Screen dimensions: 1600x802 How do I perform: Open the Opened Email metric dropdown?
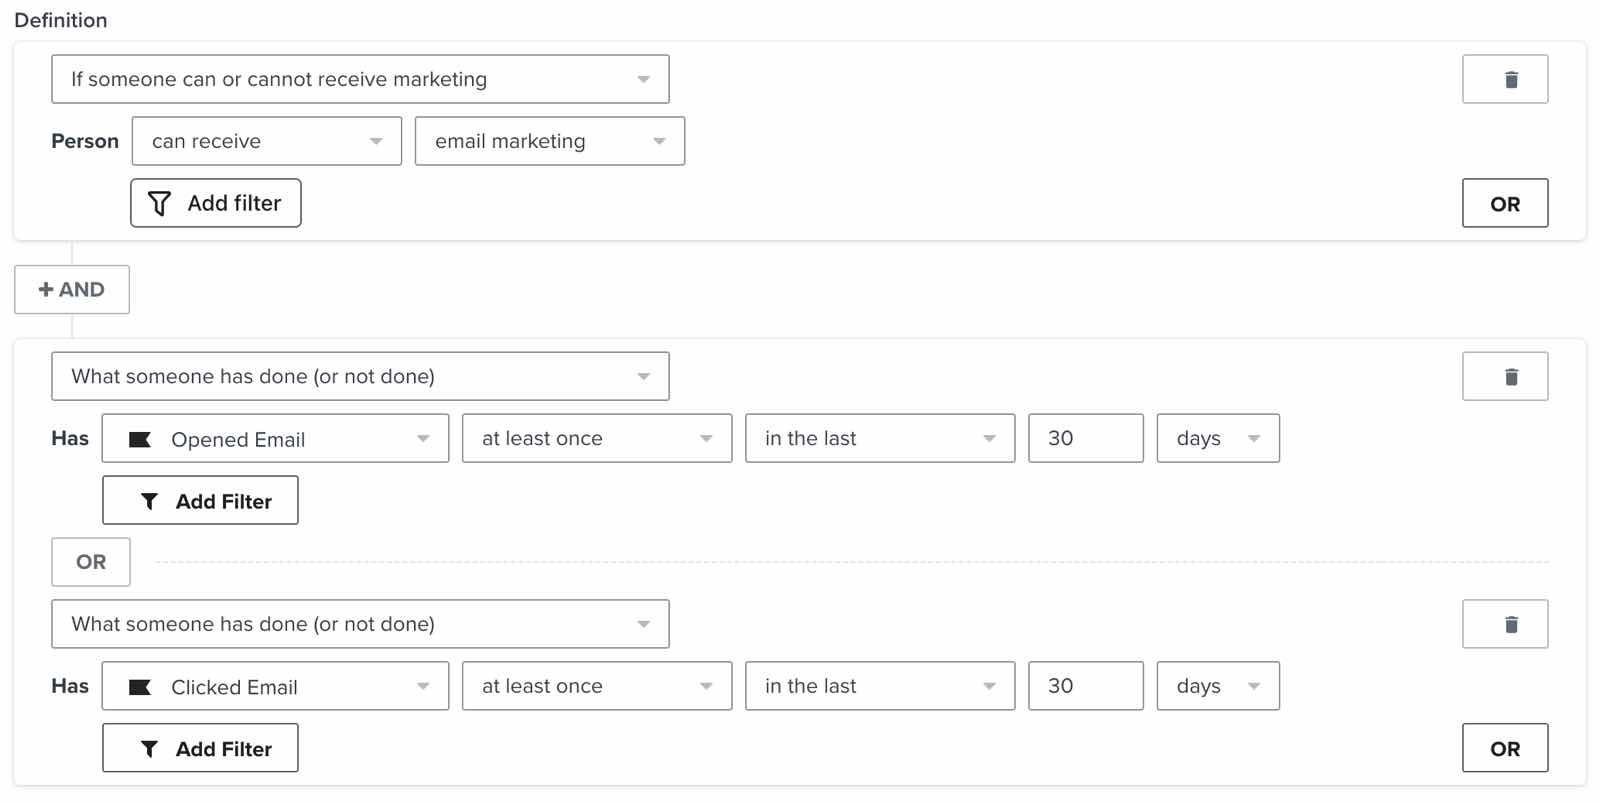(275, 439)
